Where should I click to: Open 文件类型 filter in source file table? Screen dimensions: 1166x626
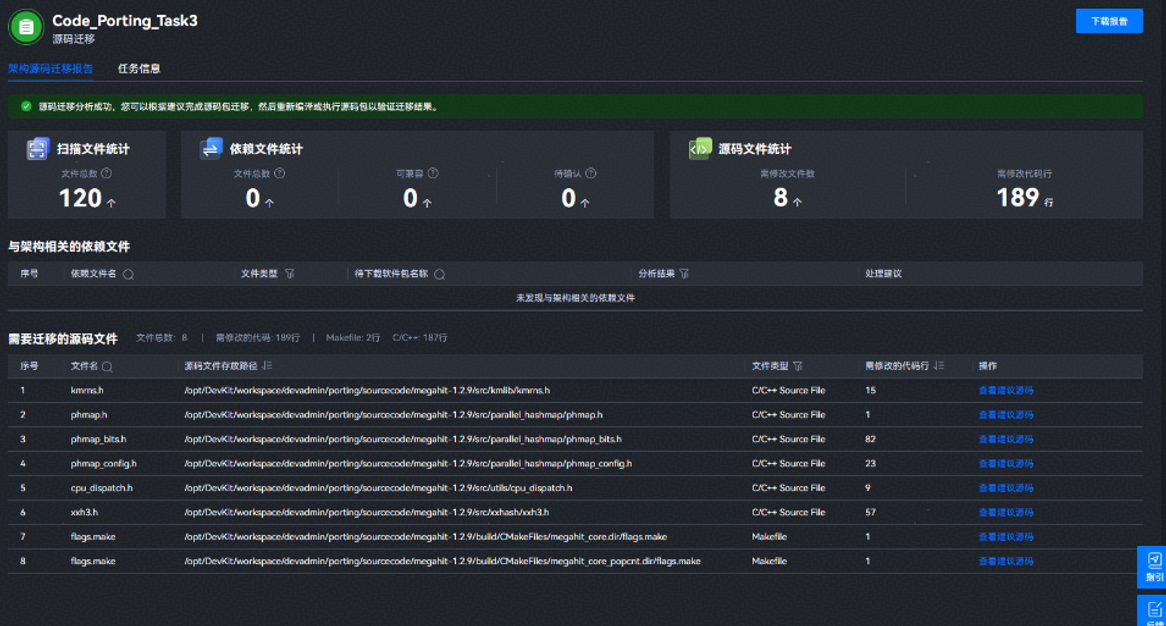click(798, 367)
